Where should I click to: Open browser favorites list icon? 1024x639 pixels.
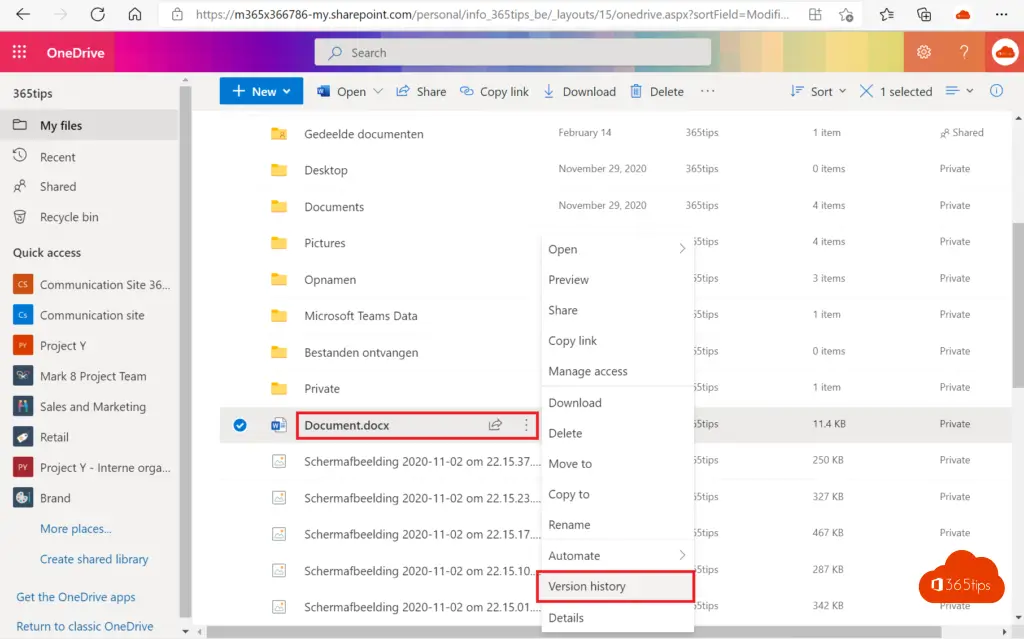tap(886, 14)
